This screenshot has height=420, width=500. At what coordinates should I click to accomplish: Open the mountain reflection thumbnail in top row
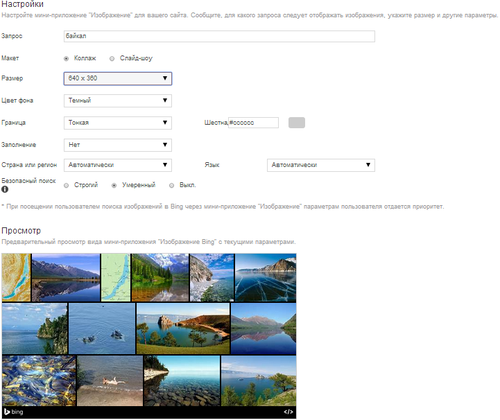tap(66, 278)
